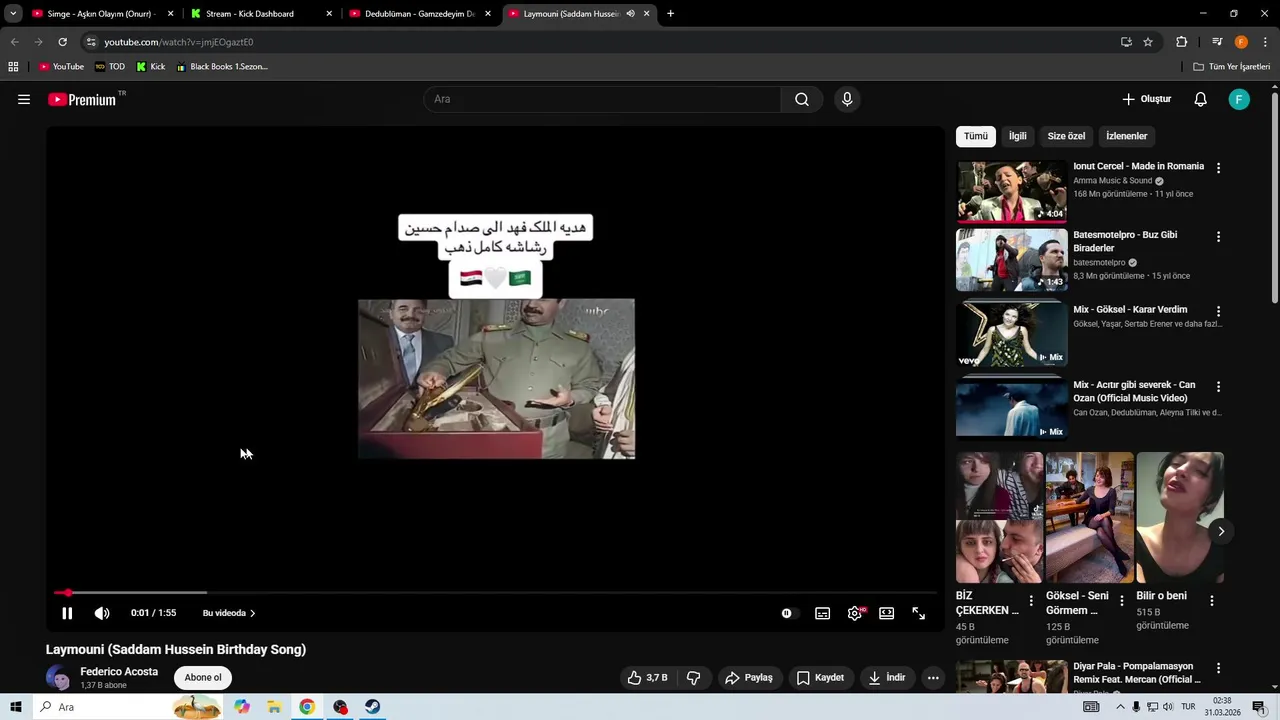Image resolution: width=1280 pixels, height=720 pixels.
Task: Open Kick bookmark in bookmarks bar
Action: 151,67
